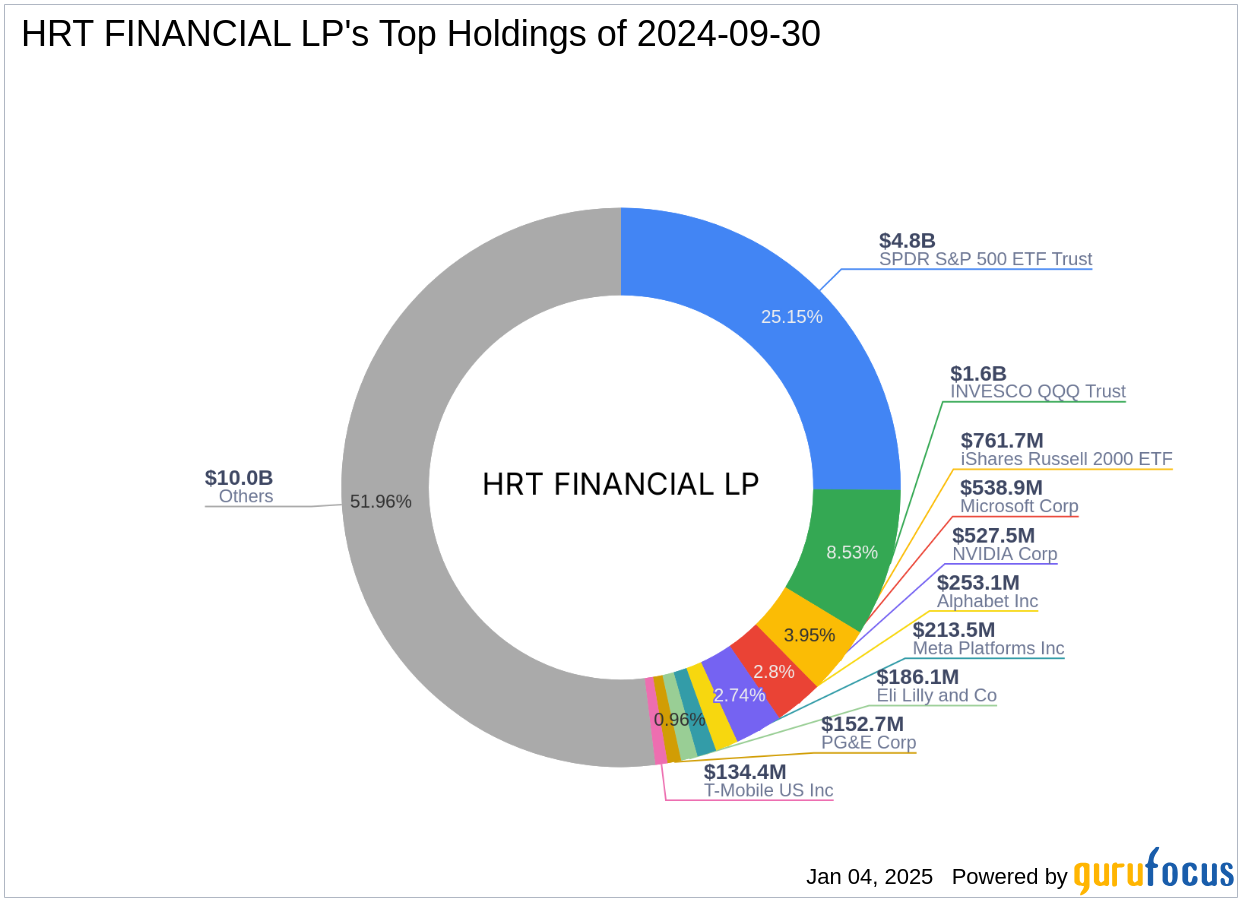Click the $4.8B value label

[x=907, y=240]
